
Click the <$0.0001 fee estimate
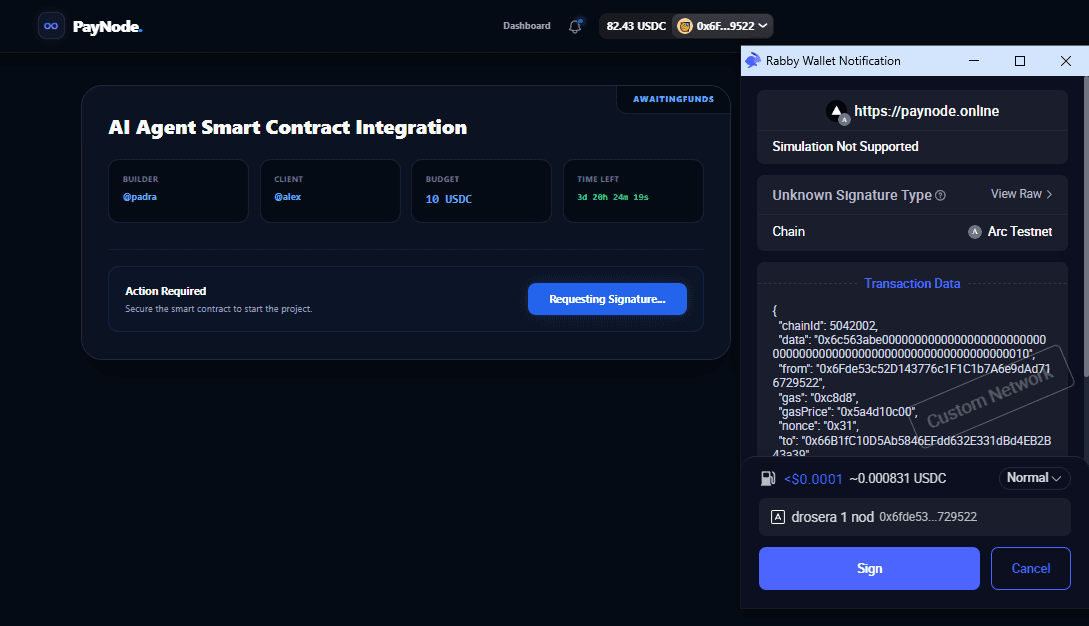tap(813, 479)
